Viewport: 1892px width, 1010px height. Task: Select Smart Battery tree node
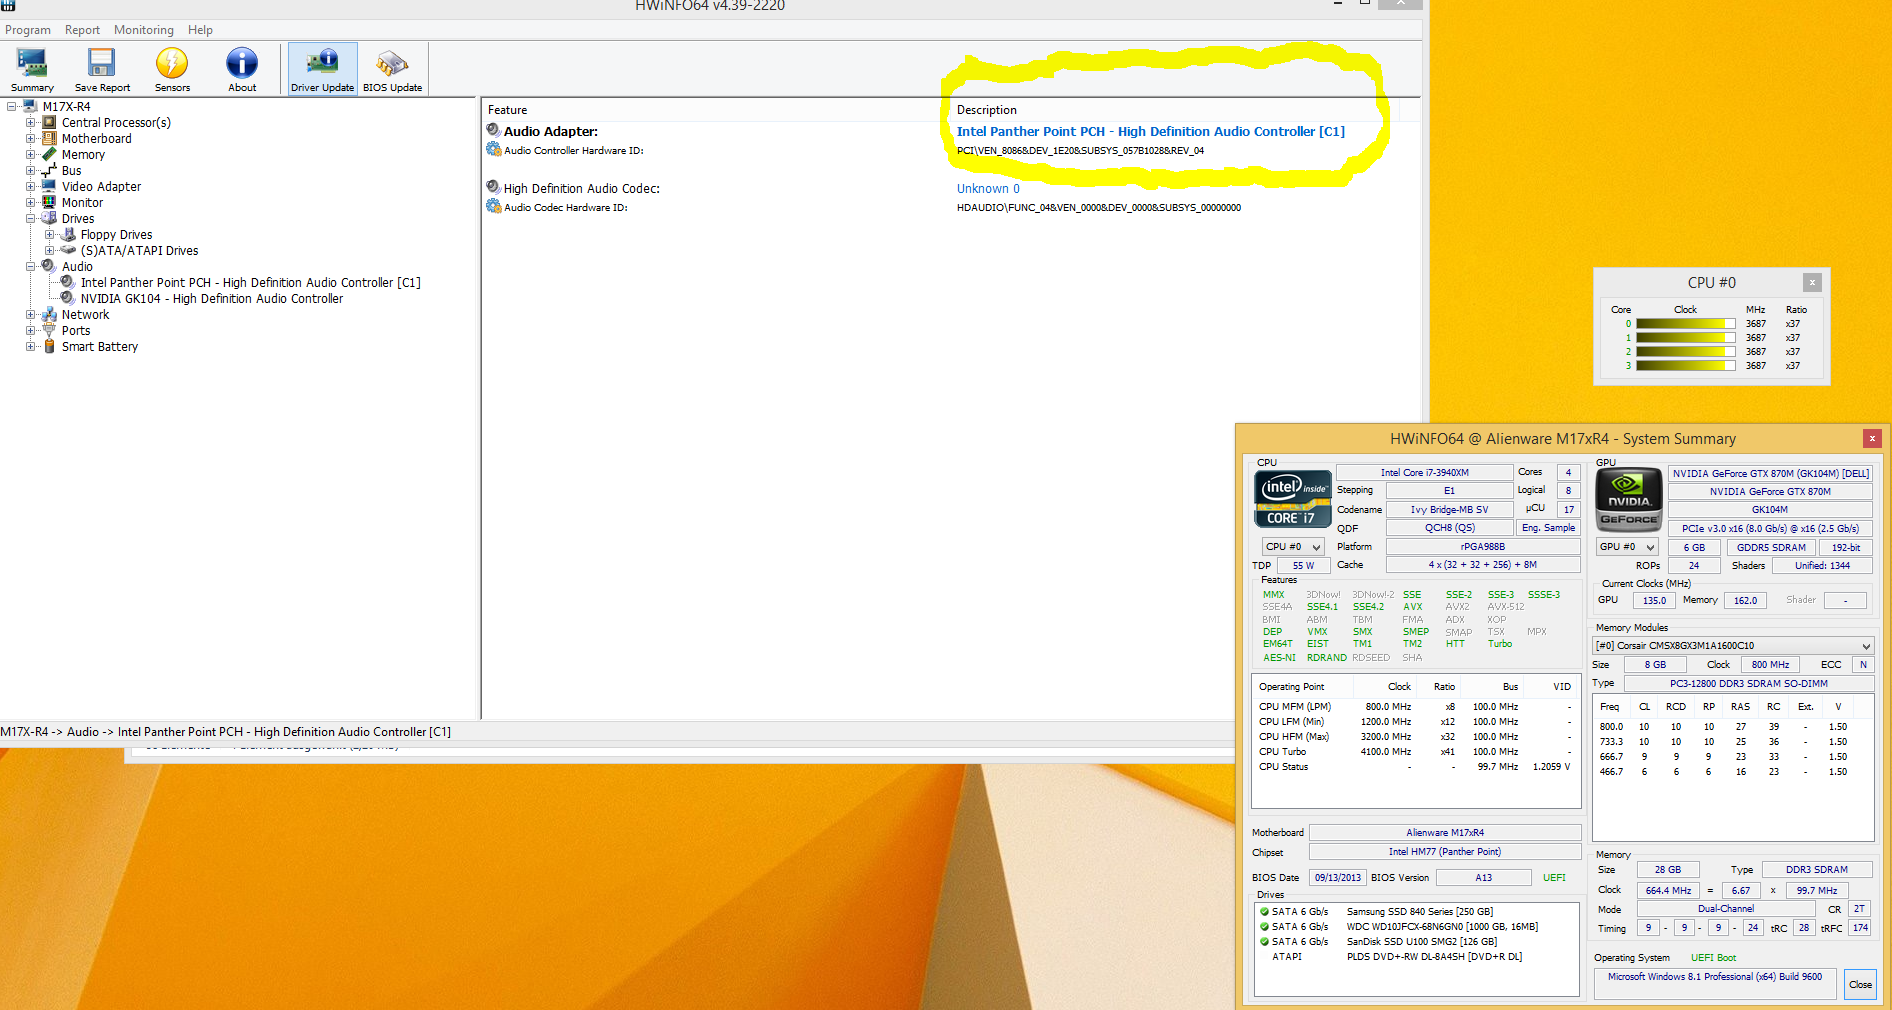99,347
